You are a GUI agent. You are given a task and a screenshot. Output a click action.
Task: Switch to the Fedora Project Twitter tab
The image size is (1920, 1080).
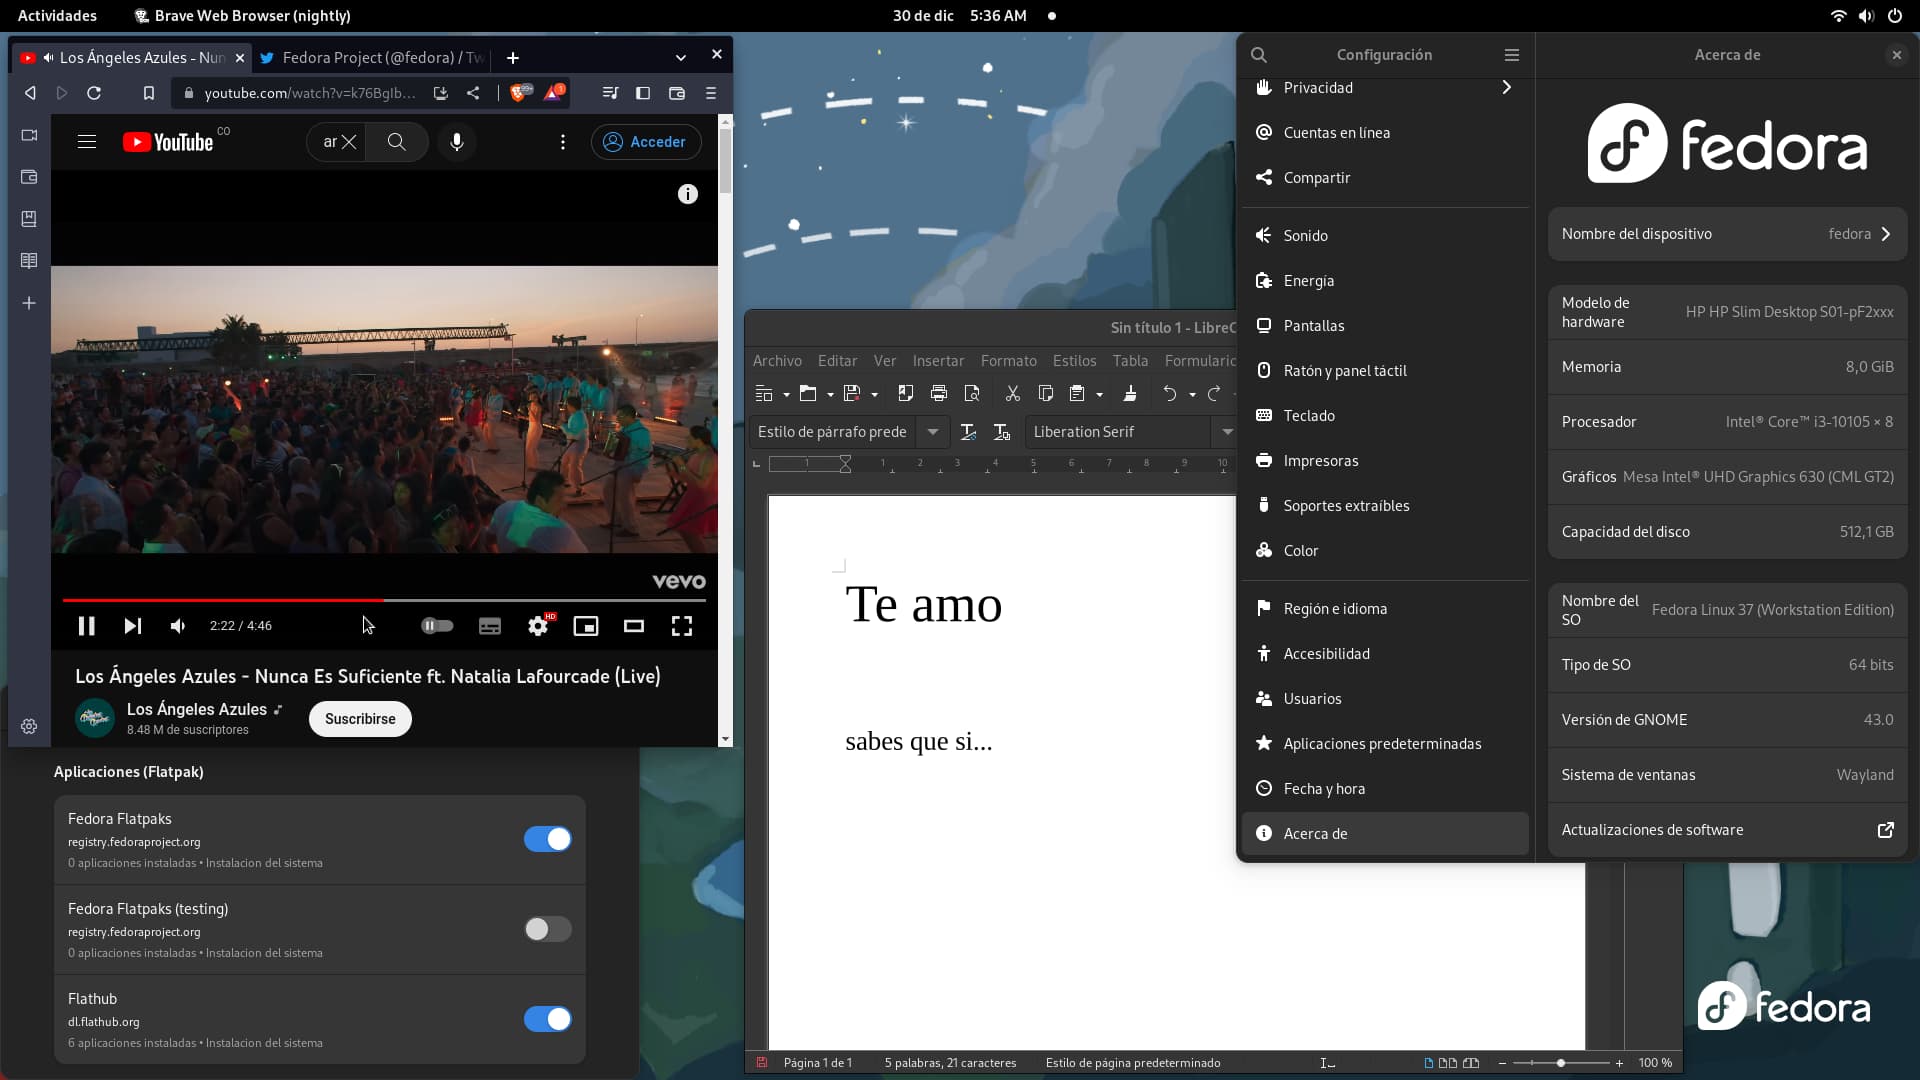click(x=372, y=58)
